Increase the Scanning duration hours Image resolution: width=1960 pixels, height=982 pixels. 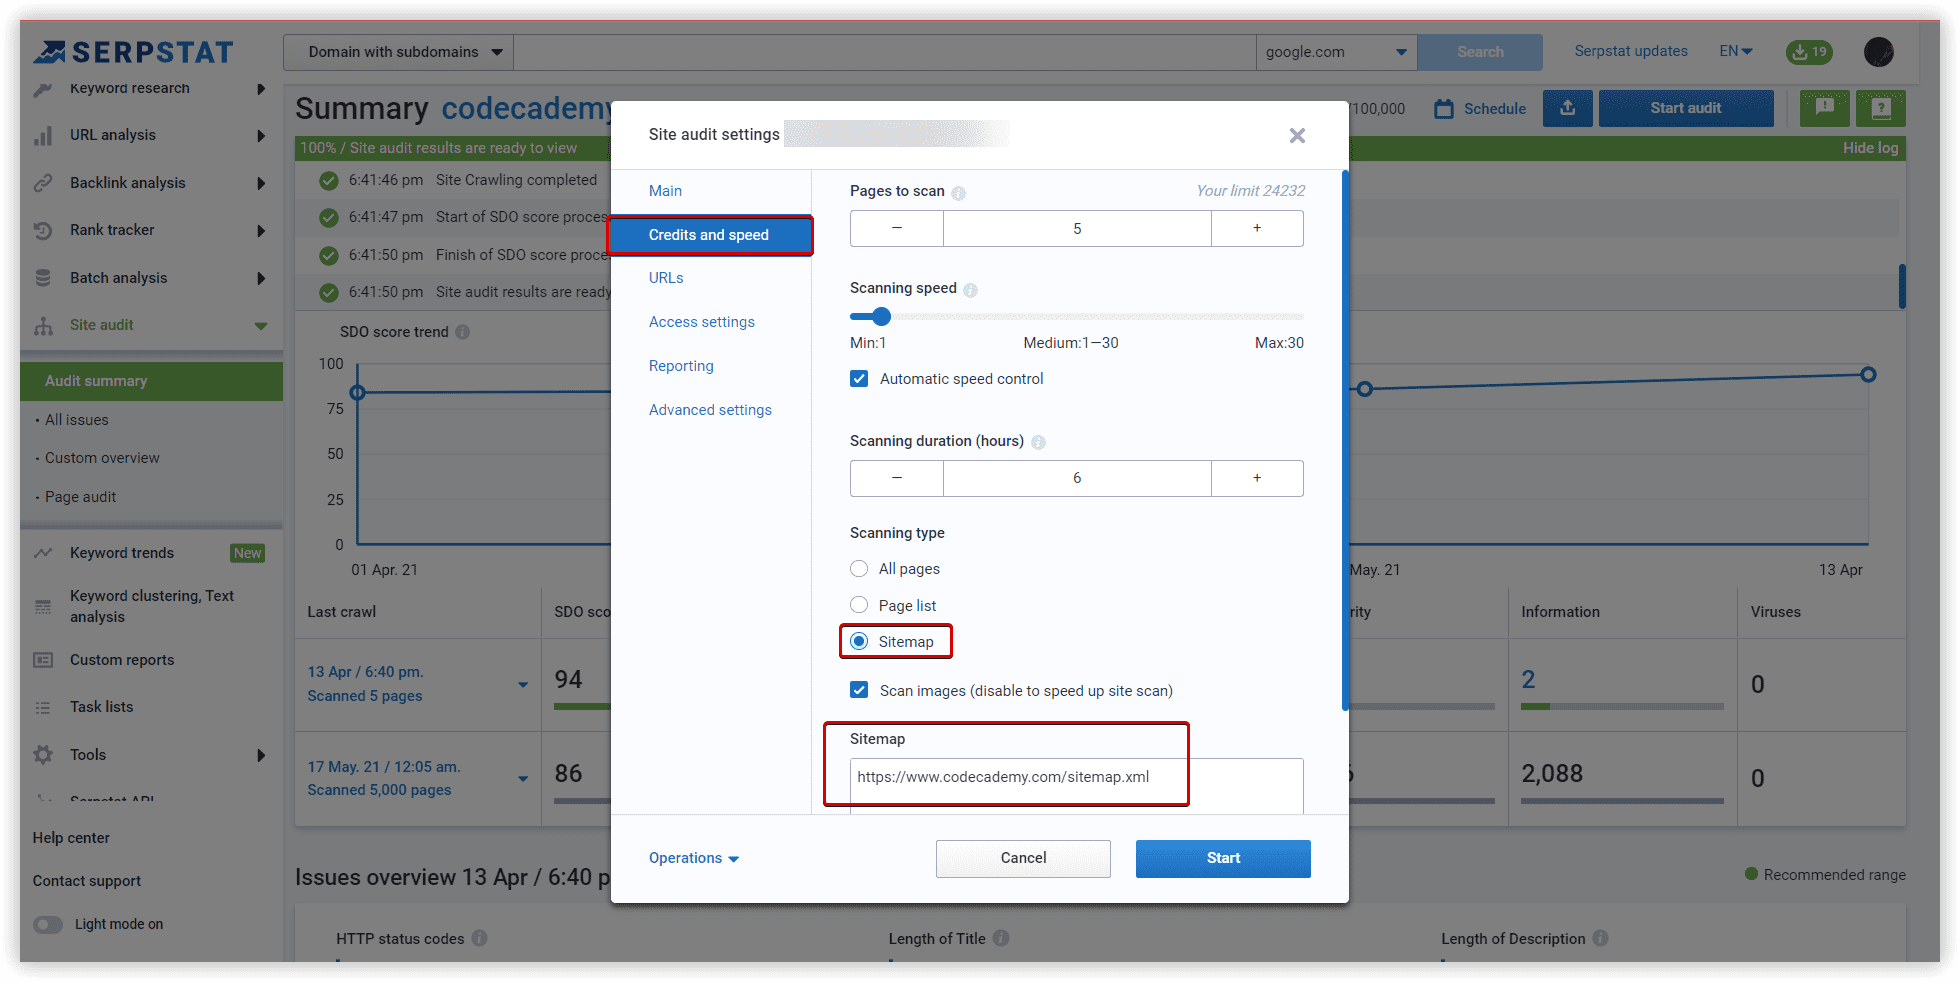pos(1257,478)
